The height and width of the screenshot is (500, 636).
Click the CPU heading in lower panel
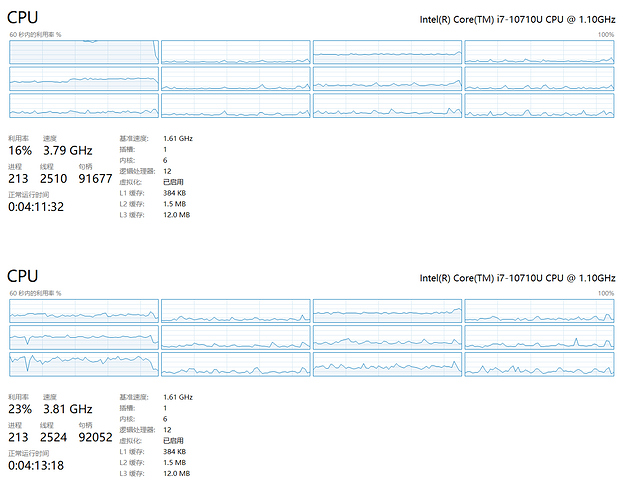[23, 276]
